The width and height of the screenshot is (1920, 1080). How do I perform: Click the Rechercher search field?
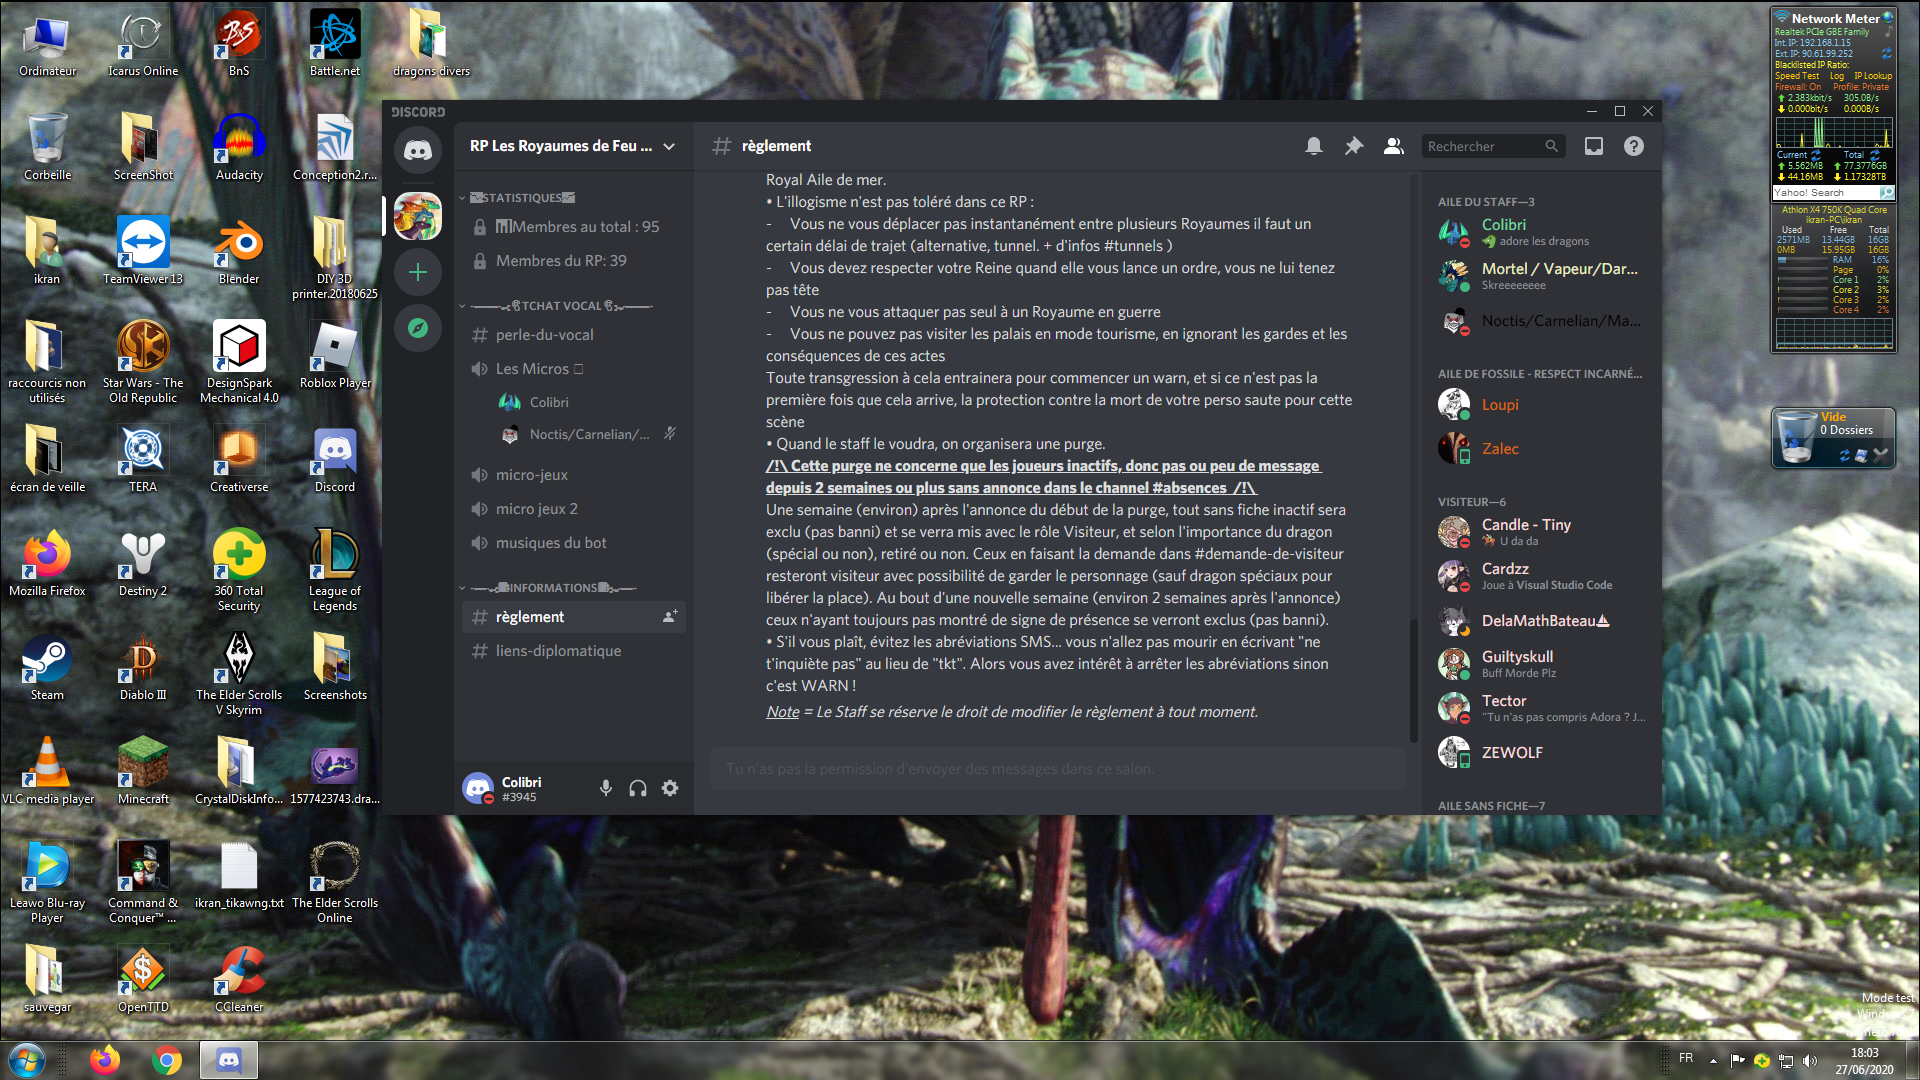[1482, 146]
